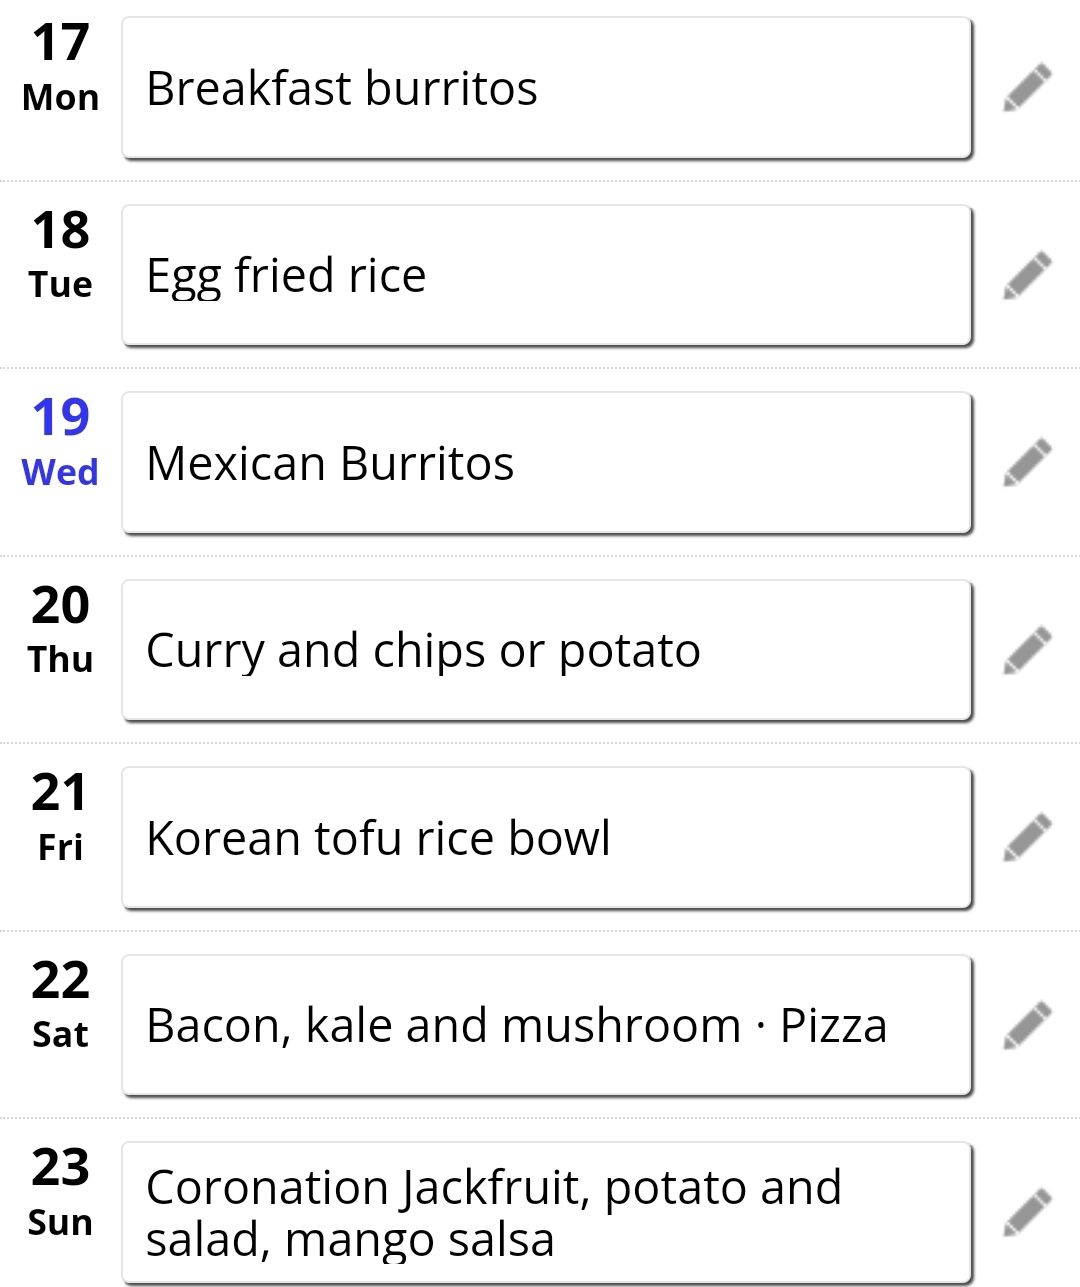Open the Mexican Burritos meal entry
1080x1287 pixels.
(547, 463)
